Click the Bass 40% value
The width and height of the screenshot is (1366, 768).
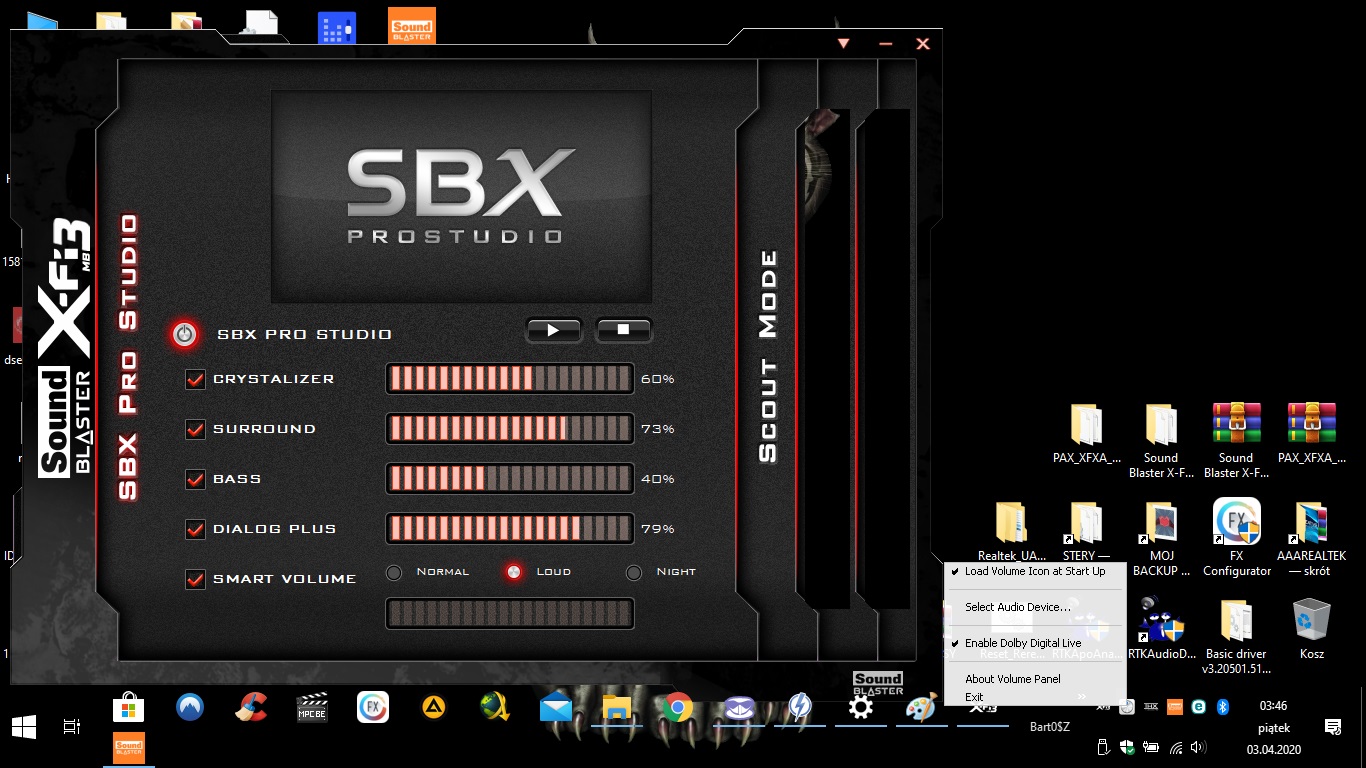pos(658,479)
